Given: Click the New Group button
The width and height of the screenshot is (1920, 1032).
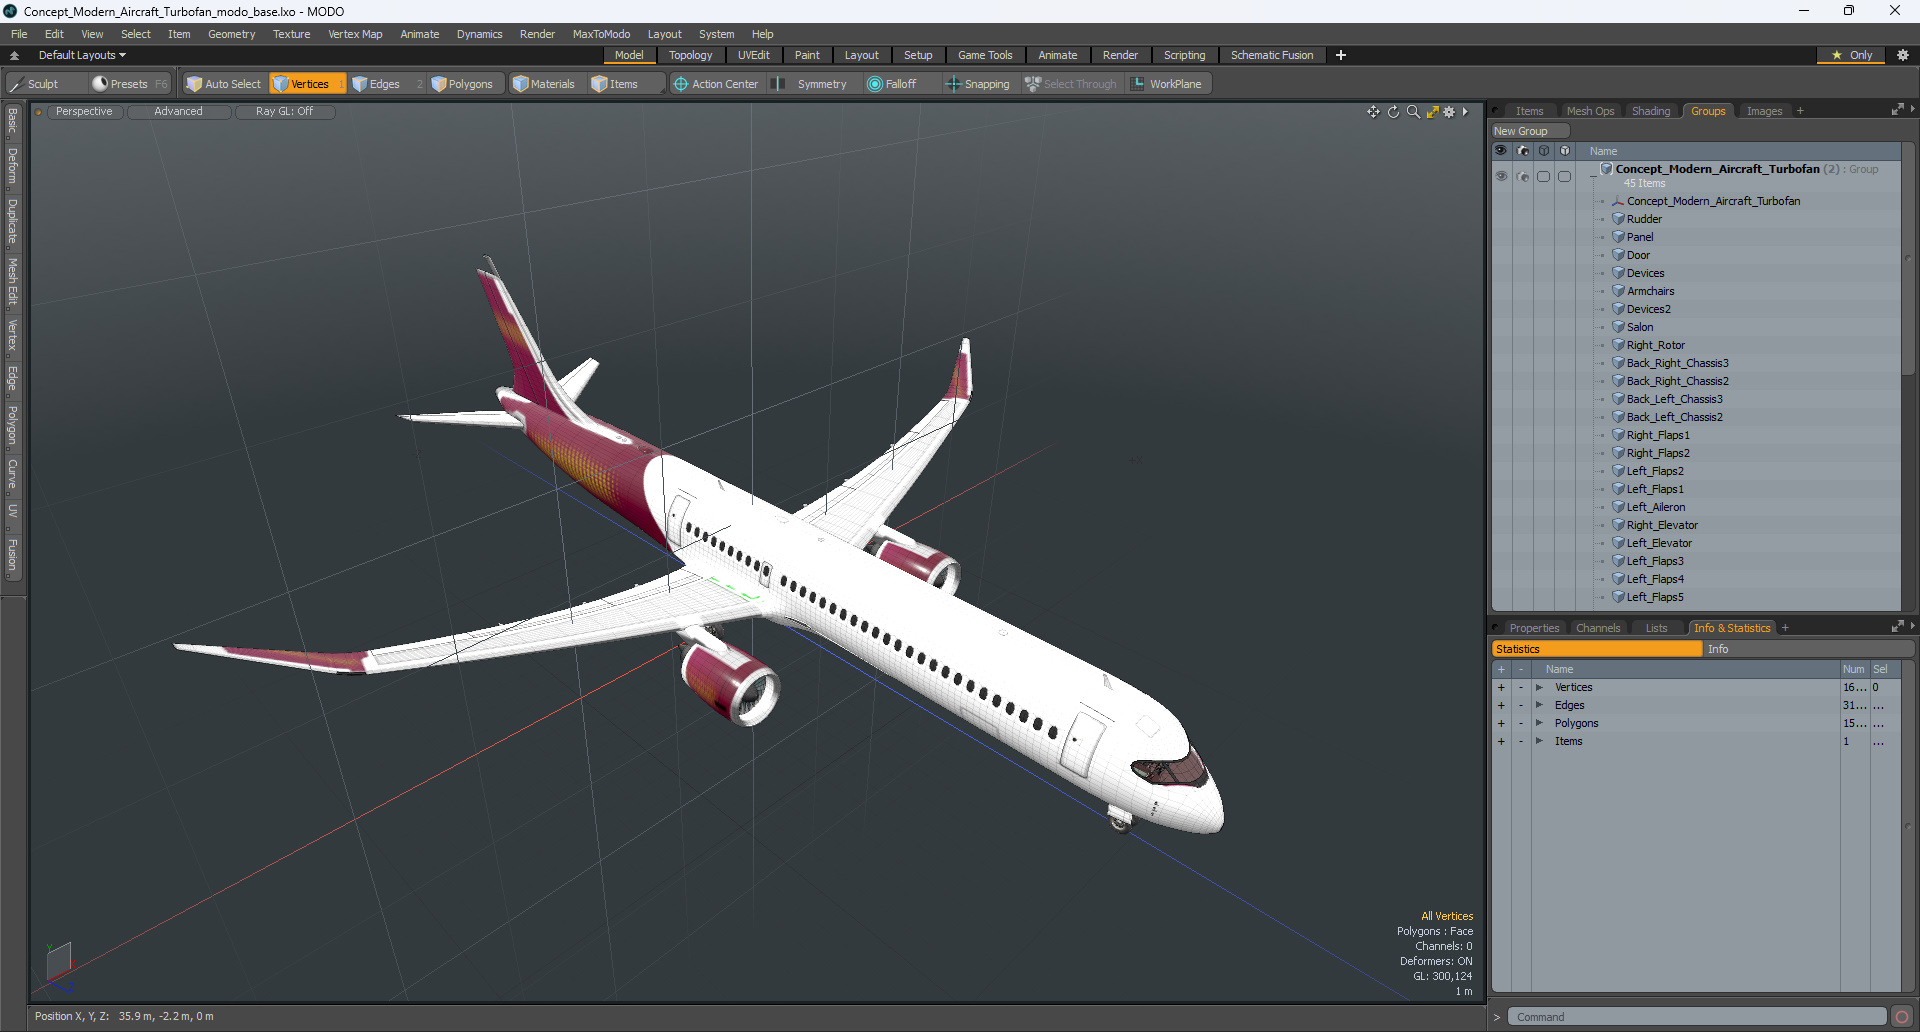Looking at the screenshot, I should tap(1530, 131).
